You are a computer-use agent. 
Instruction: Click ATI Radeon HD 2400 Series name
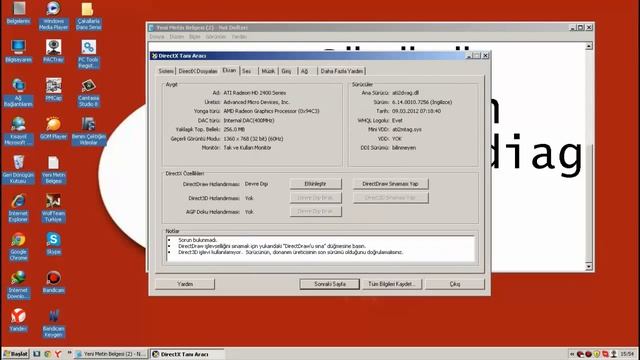coord(255,93)
